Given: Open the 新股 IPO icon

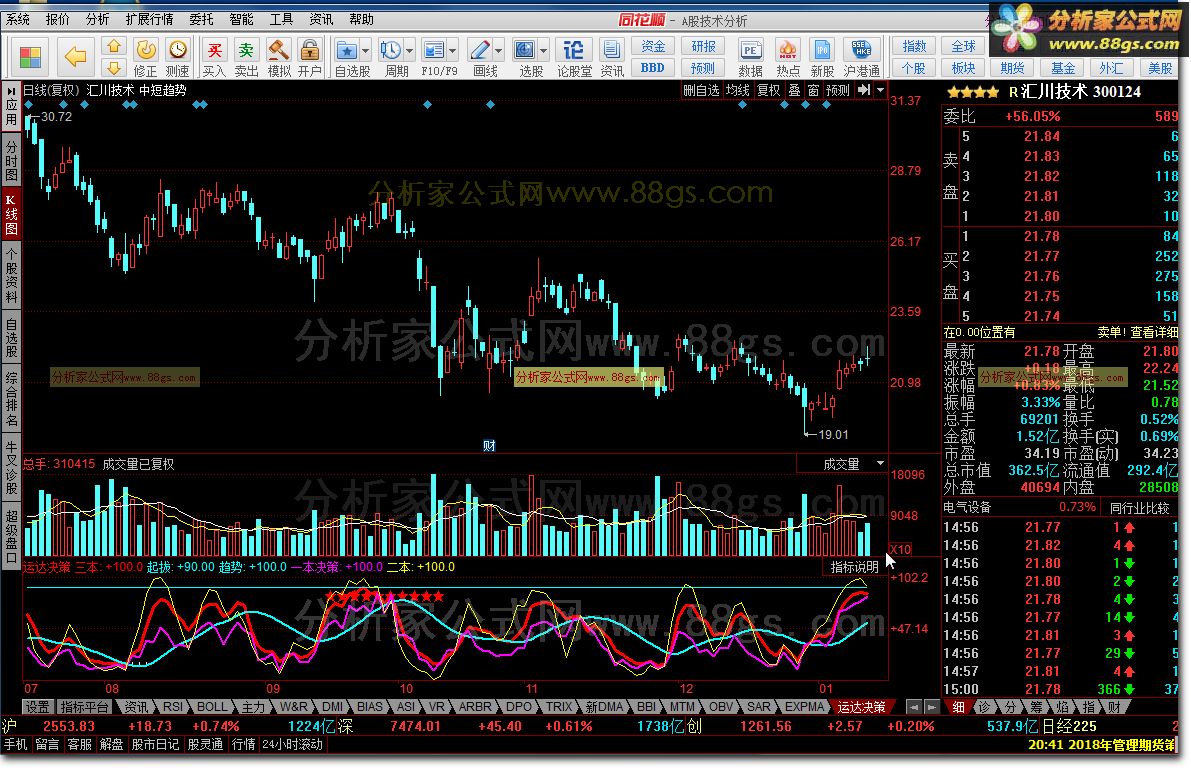Looking at the screenshot, I should point(823,58).
